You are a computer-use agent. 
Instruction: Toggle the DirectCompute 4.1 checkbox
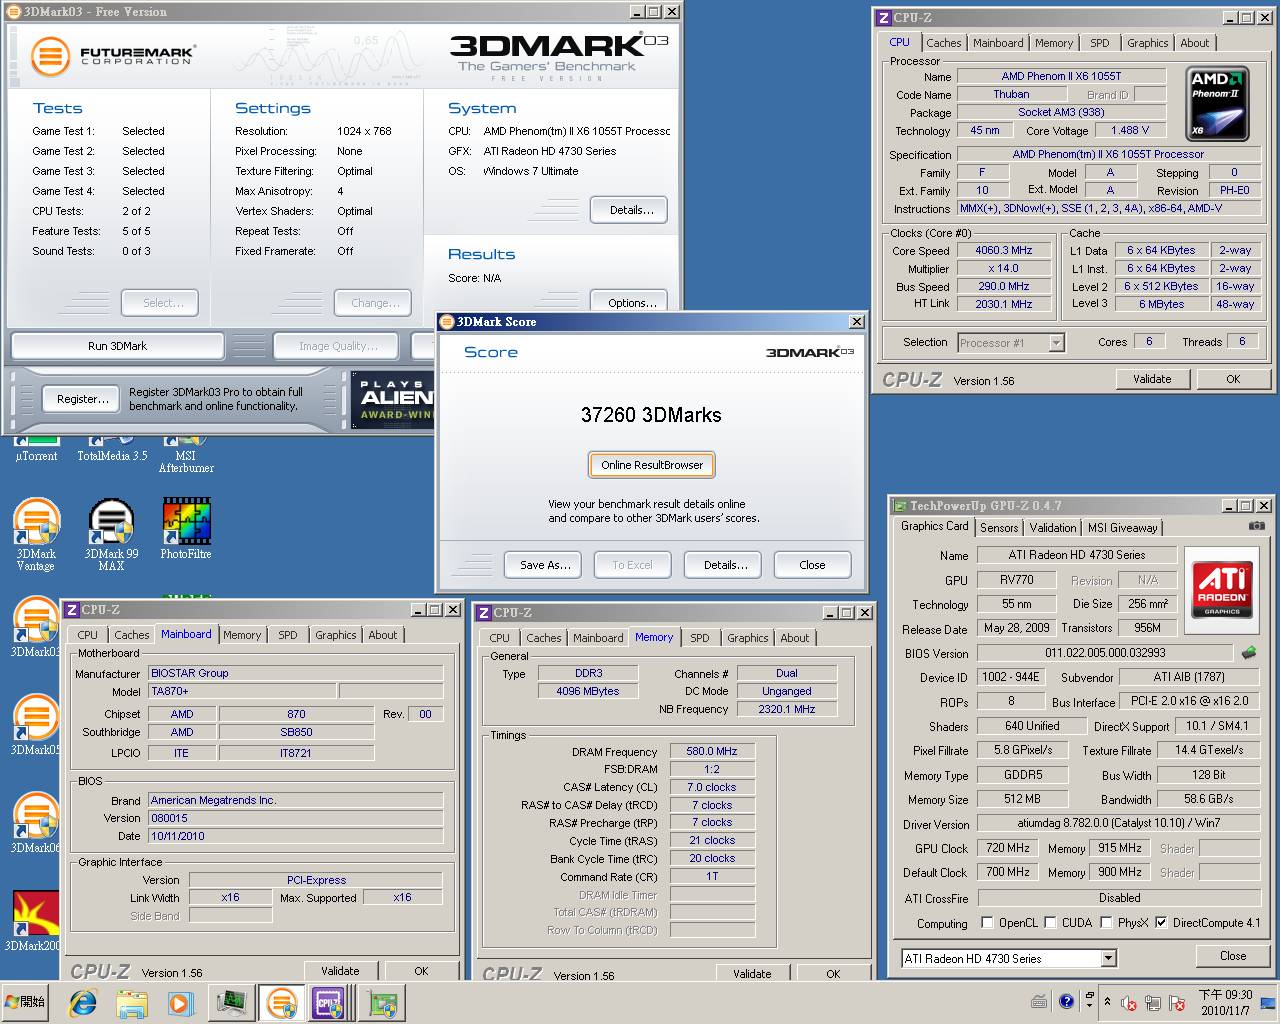1161,923
